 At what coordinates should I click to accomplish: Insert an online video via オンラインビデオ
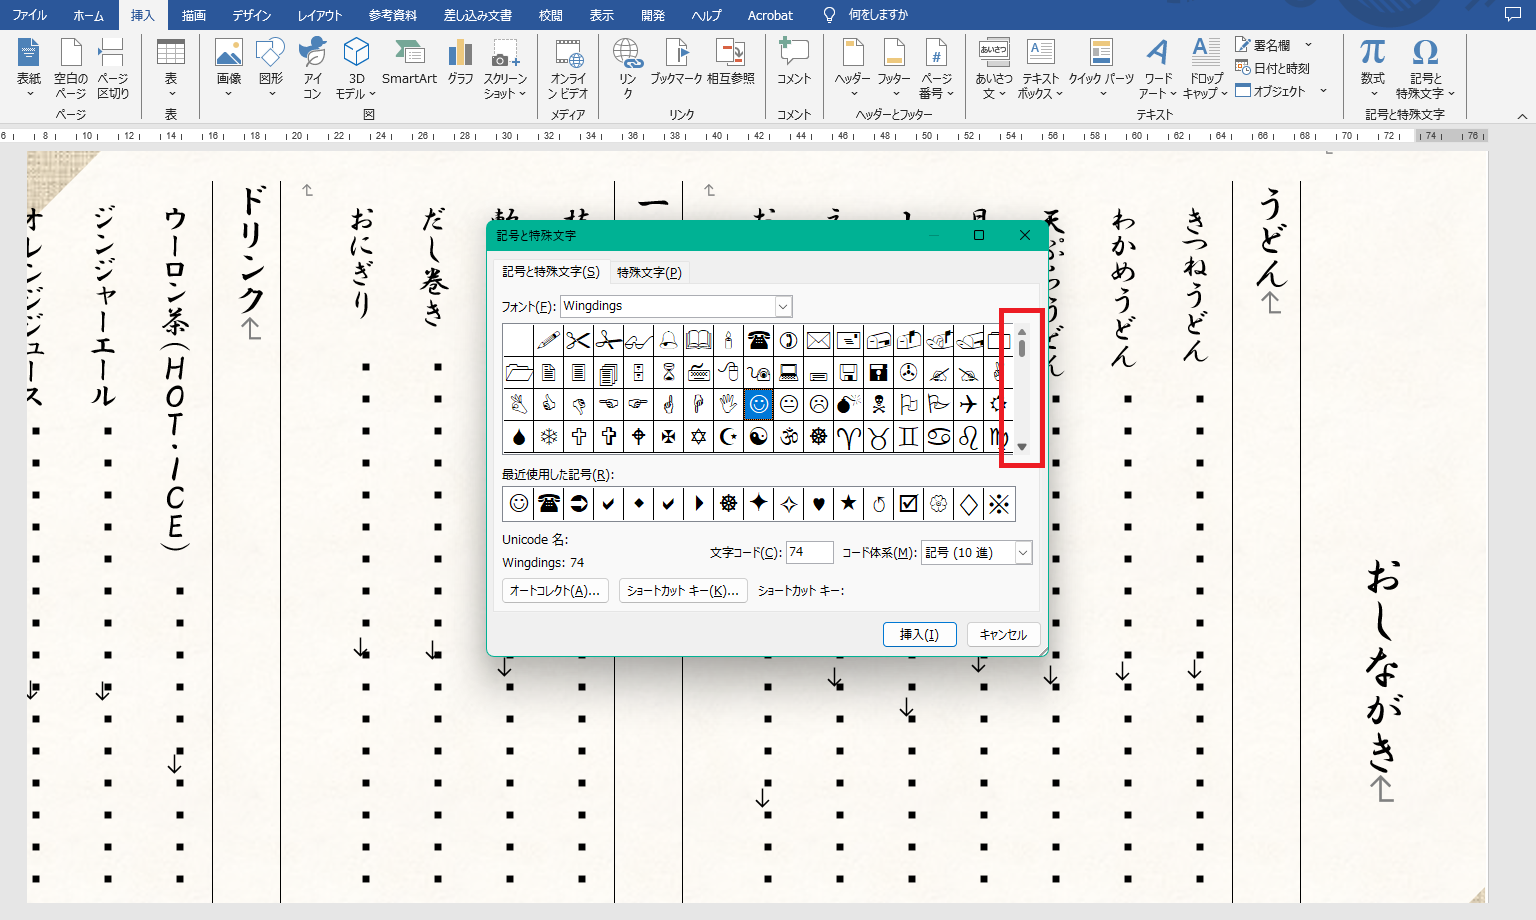pos(568,68)
